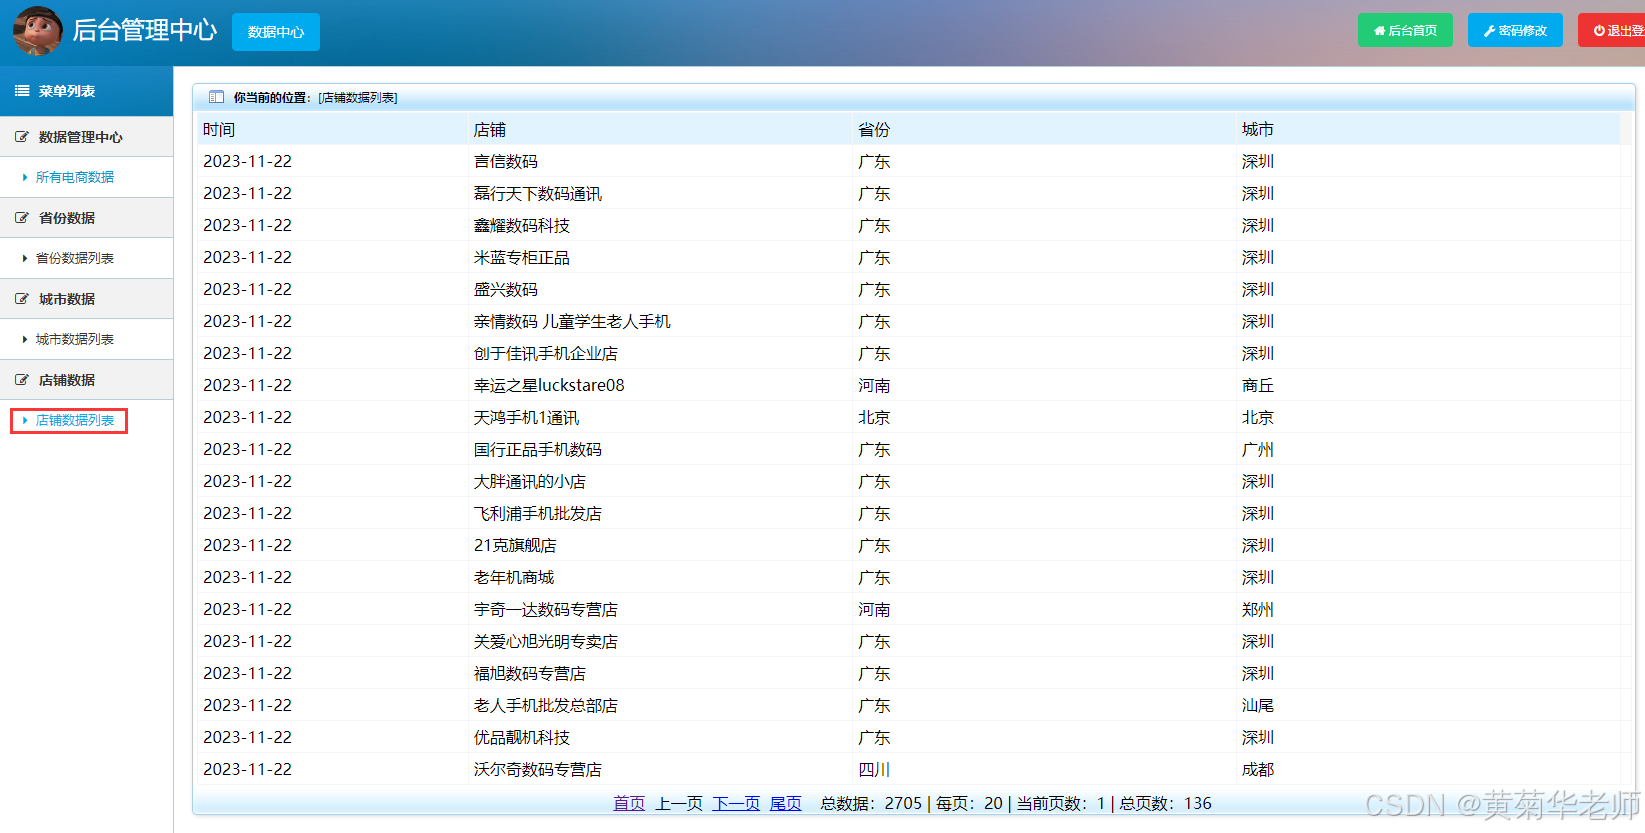This screenshot has height=833, width=1645.
Task: Click the 省份 column header
Action: 874,129
